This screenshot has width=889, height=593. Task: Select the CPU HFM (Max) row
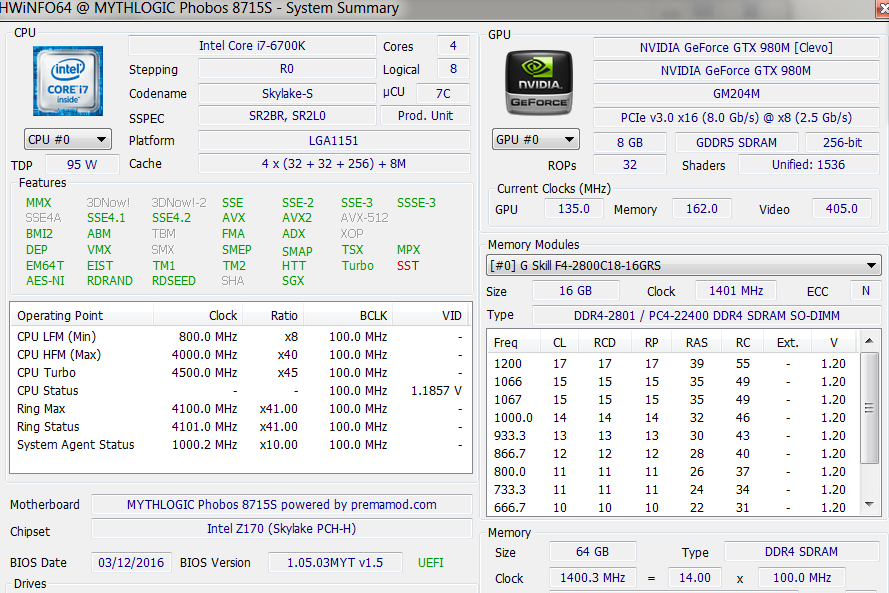(x=240, y=355)
